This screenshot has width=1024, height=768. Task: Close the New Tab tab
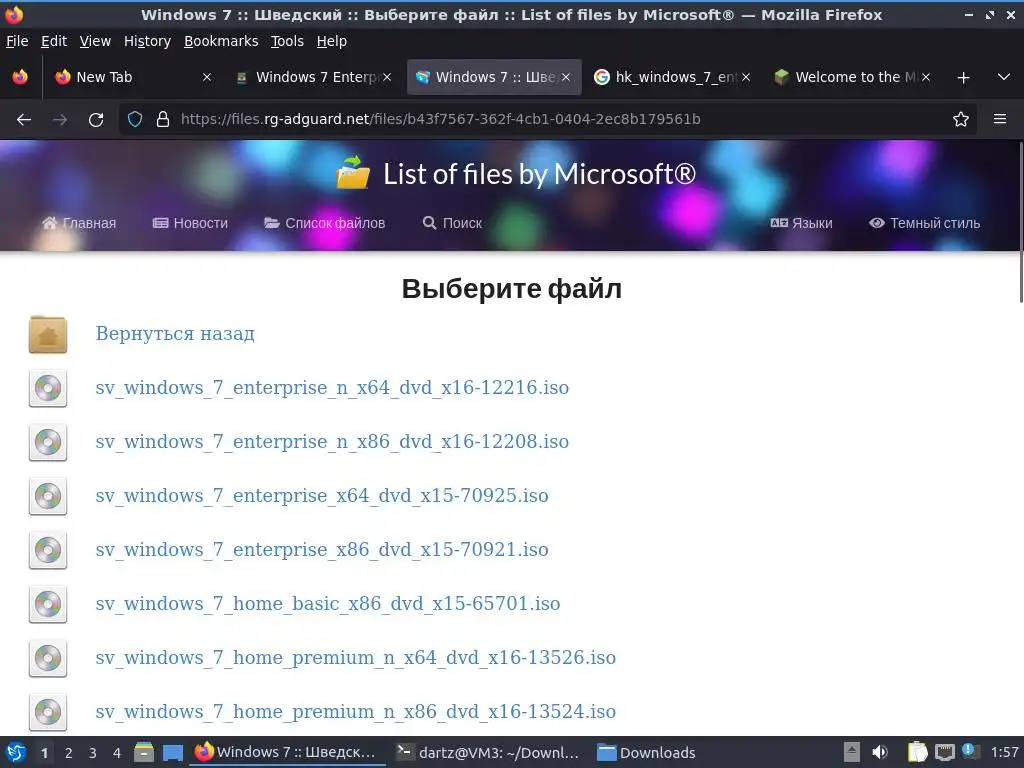point(207,77)
